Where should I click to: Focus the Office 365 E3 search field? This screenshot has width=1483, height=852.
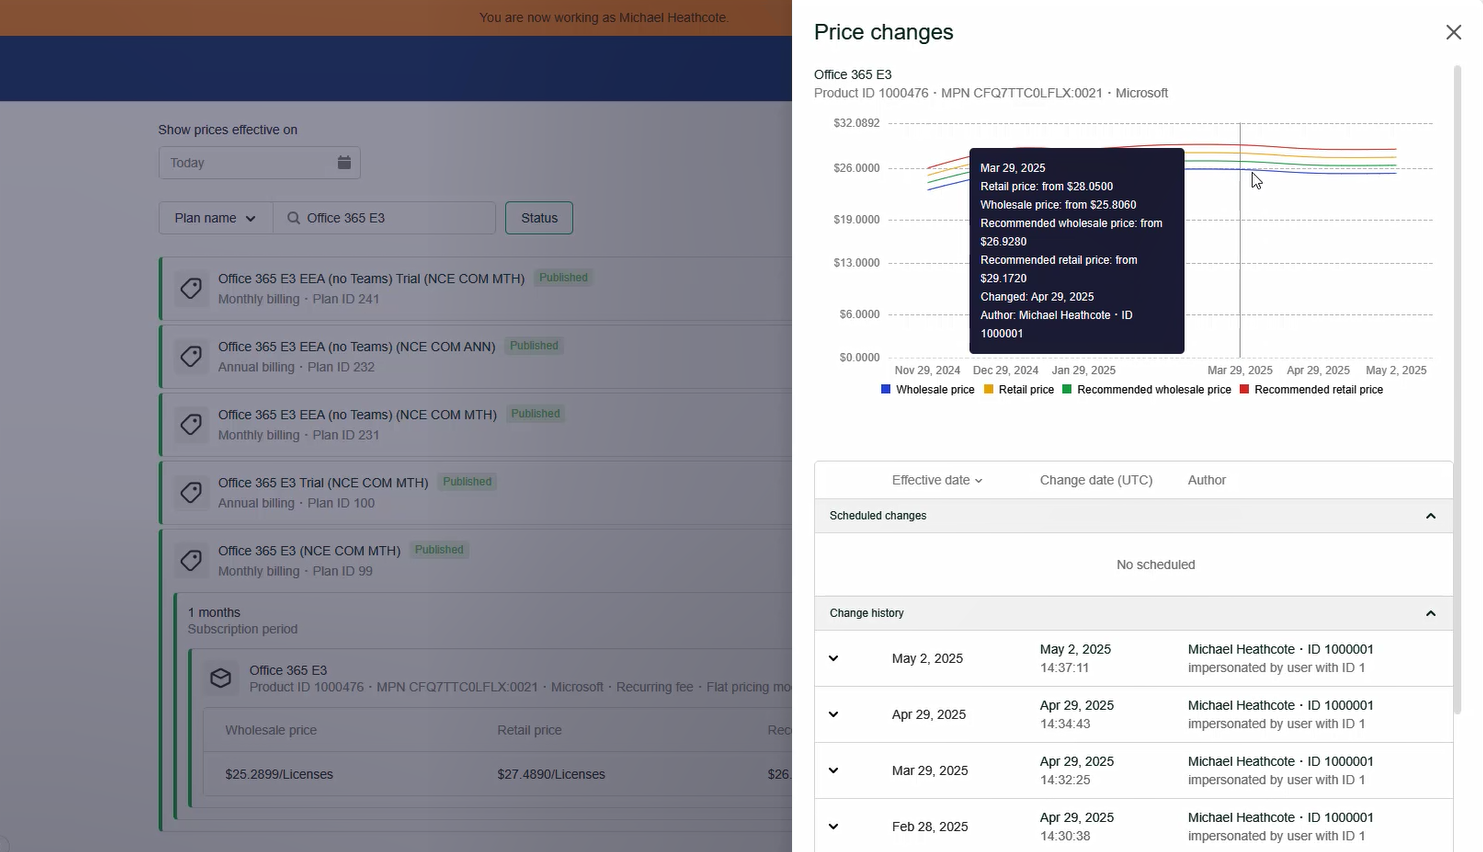384,218
